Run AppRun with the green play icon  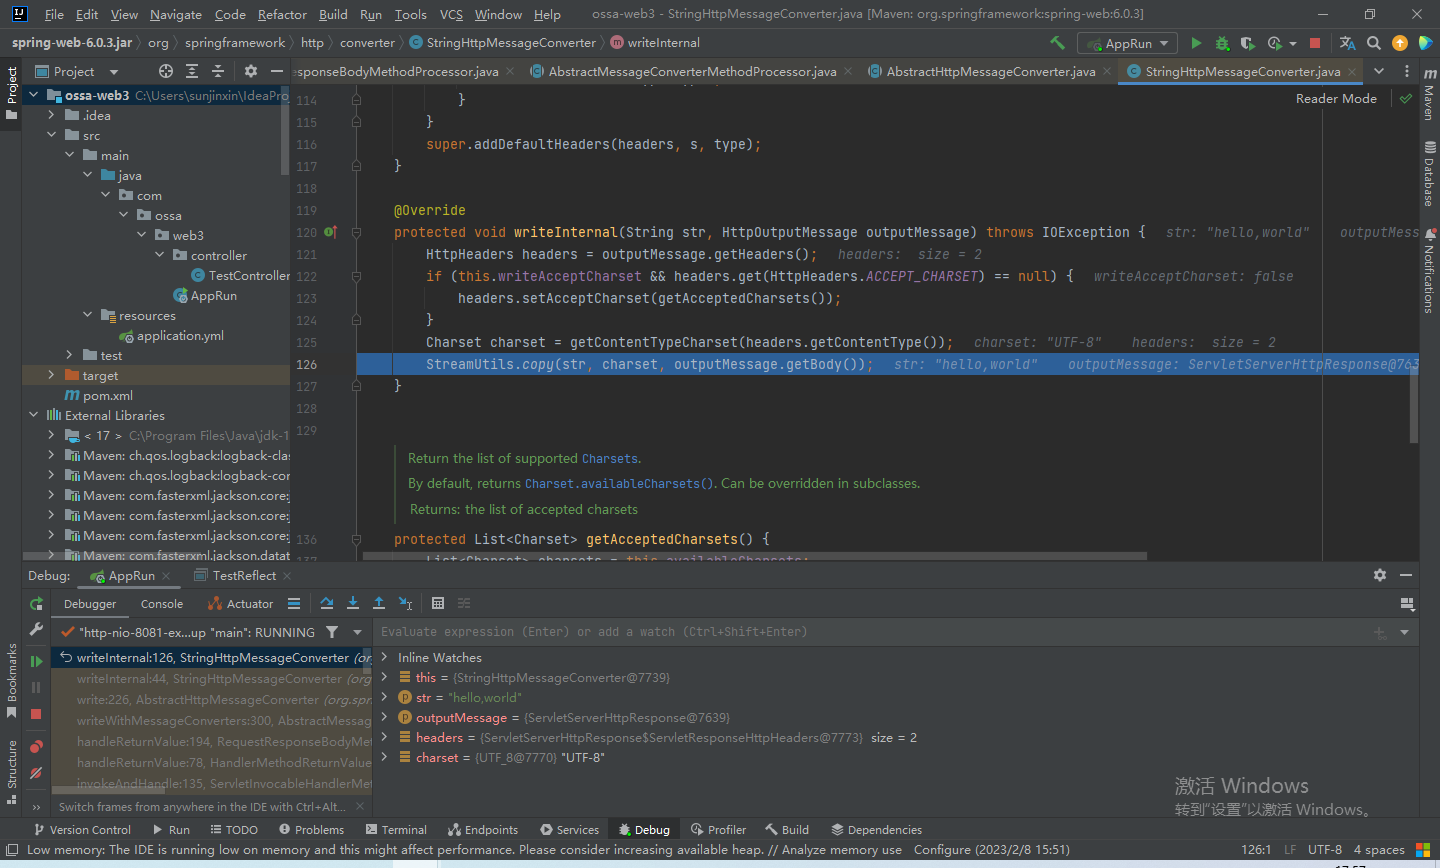tap(1196, 43)
